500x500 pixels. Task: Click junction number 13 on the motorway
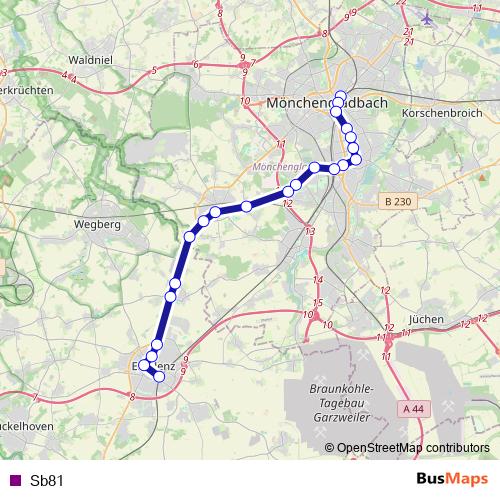tap(310, 231)
